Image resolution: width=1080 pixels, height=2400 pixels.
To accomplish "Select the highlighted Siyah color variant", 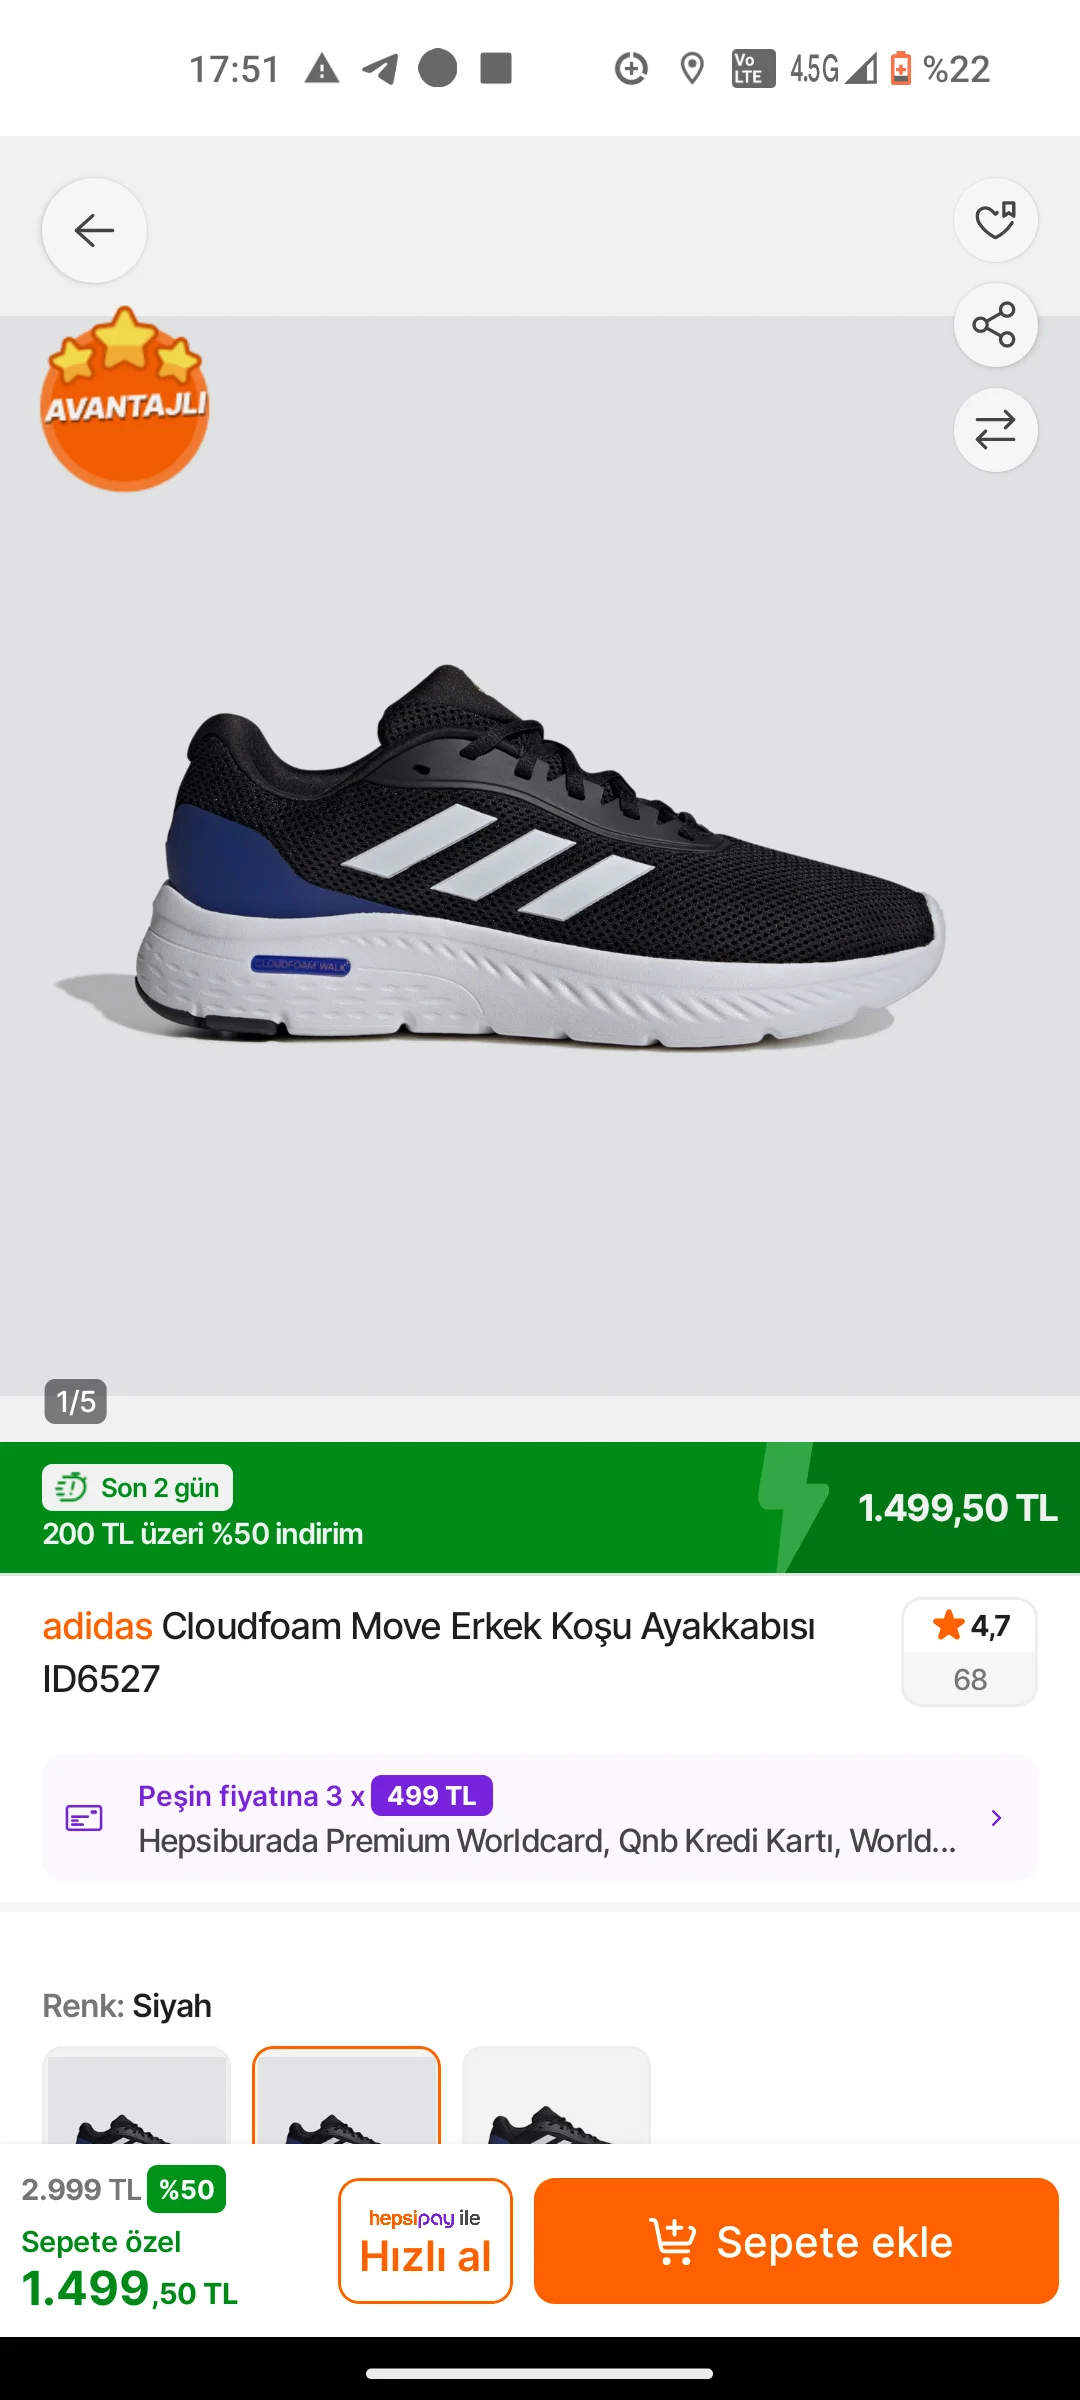I will pyautogui.click(x=346, y=2095).
